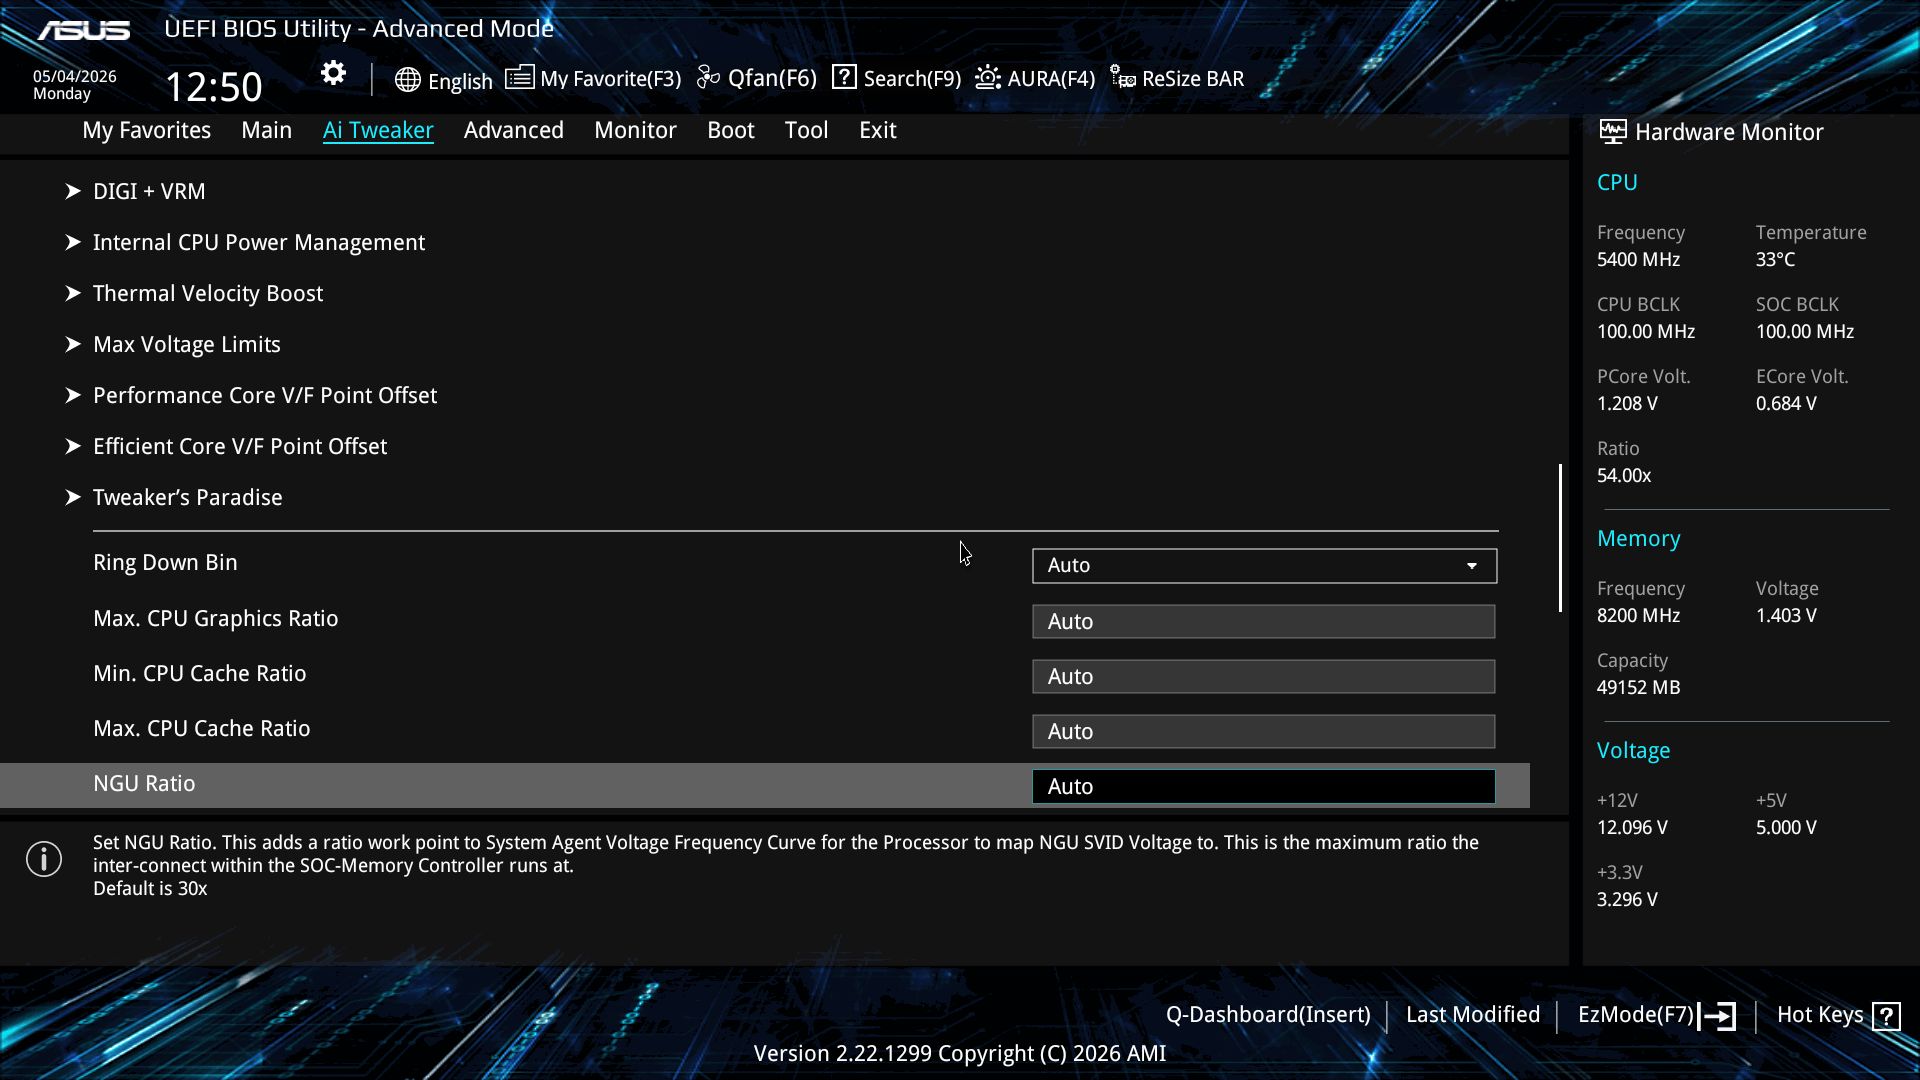Click the Search question mark icon
The height and width of the screenshot is (1080, 1920).
click(844, 77)
